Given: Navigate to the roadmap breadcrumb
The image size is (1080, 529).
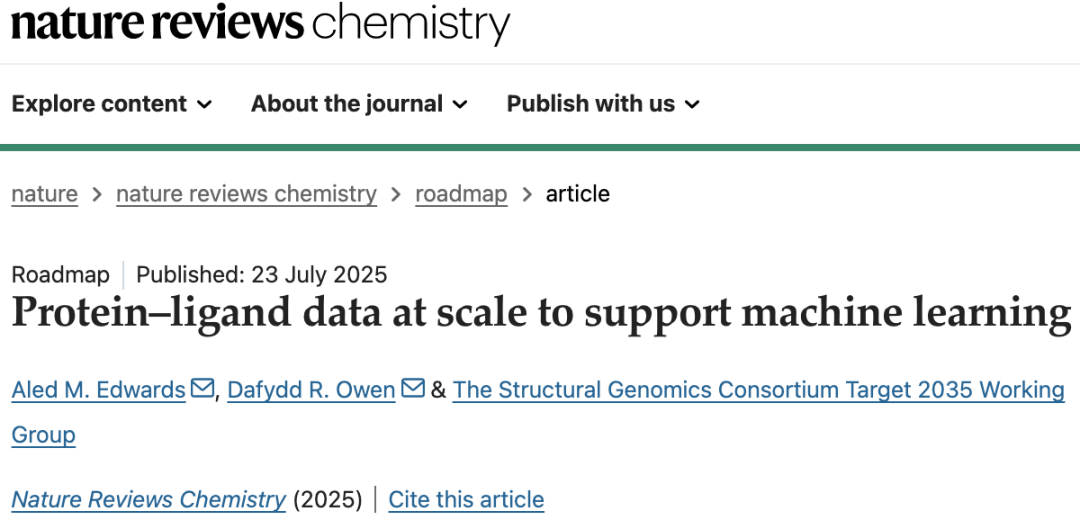Looking at the screenshot, I should click(x=461, y=194).
